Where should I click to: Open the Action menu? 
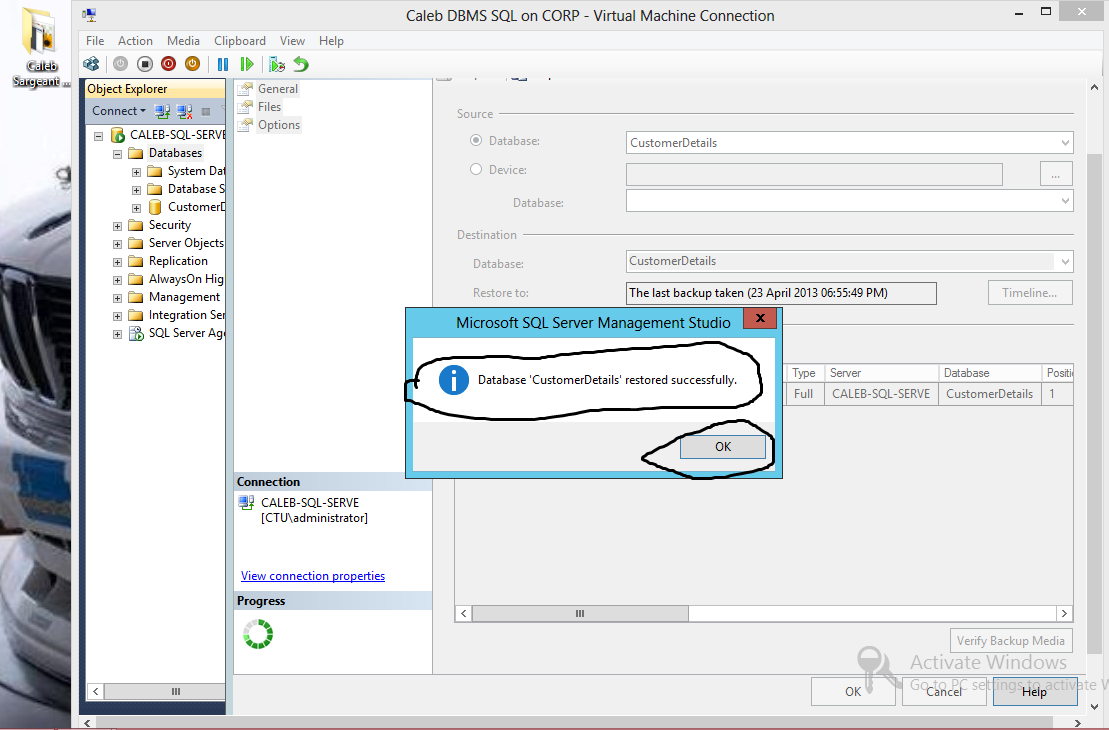[x=135, y=41]
